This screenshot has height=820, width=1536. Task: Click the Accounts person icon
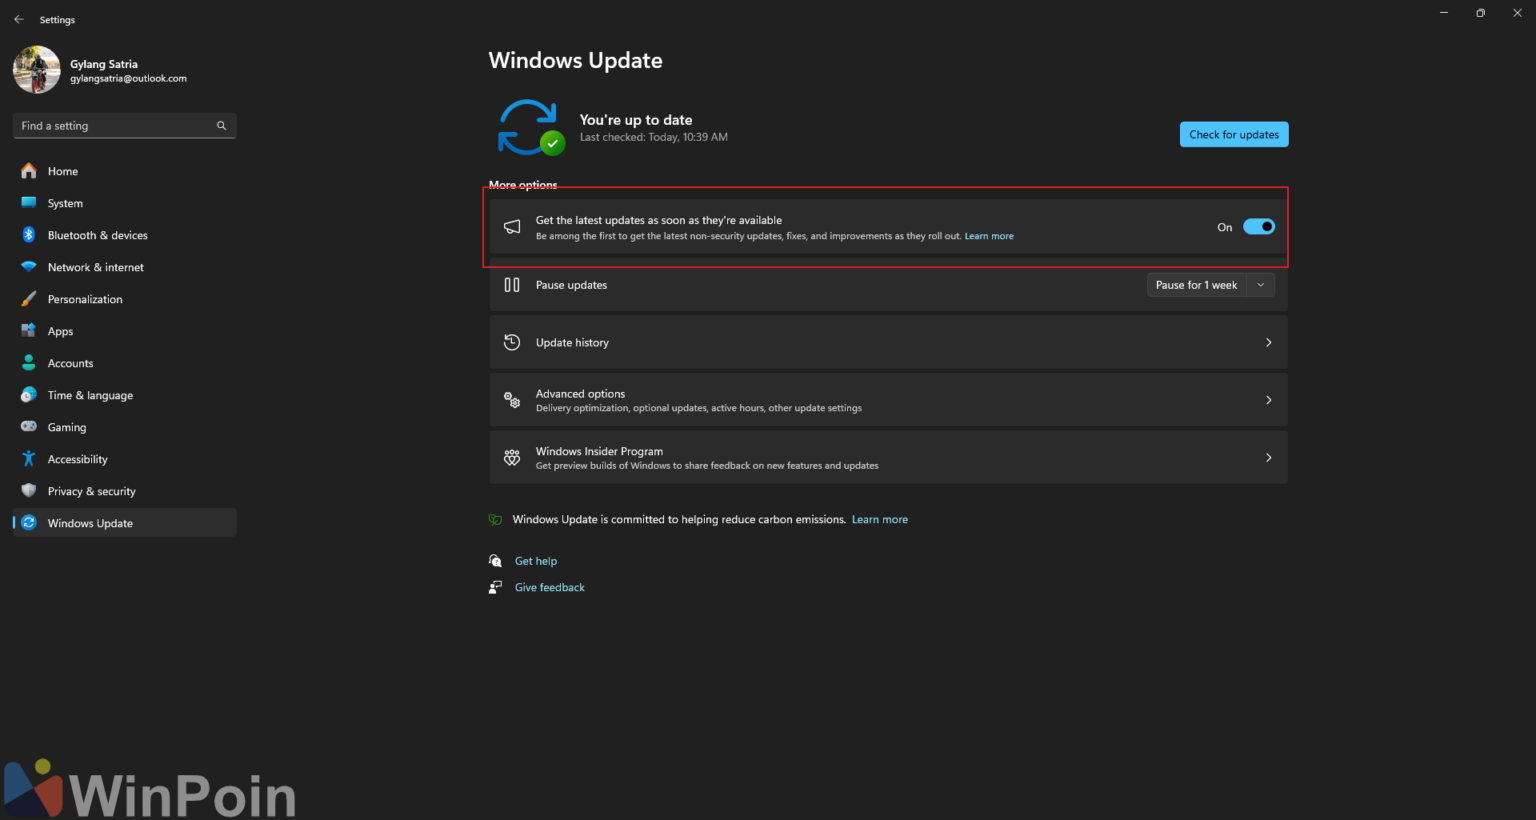coord(29,363)
